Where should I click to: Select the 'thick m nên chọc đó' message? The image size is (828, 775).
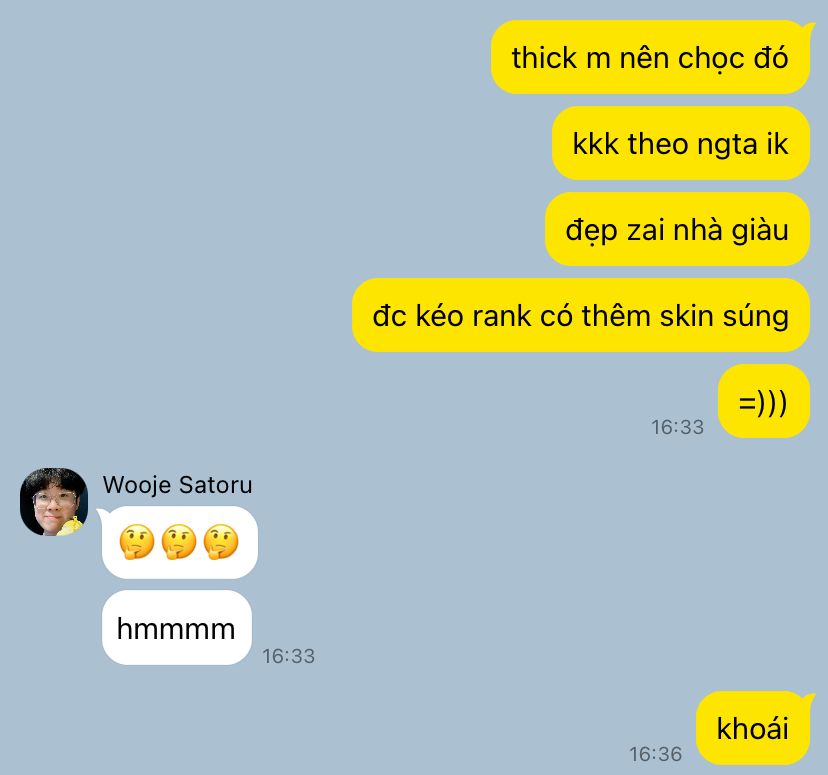[x=650, y=57]
